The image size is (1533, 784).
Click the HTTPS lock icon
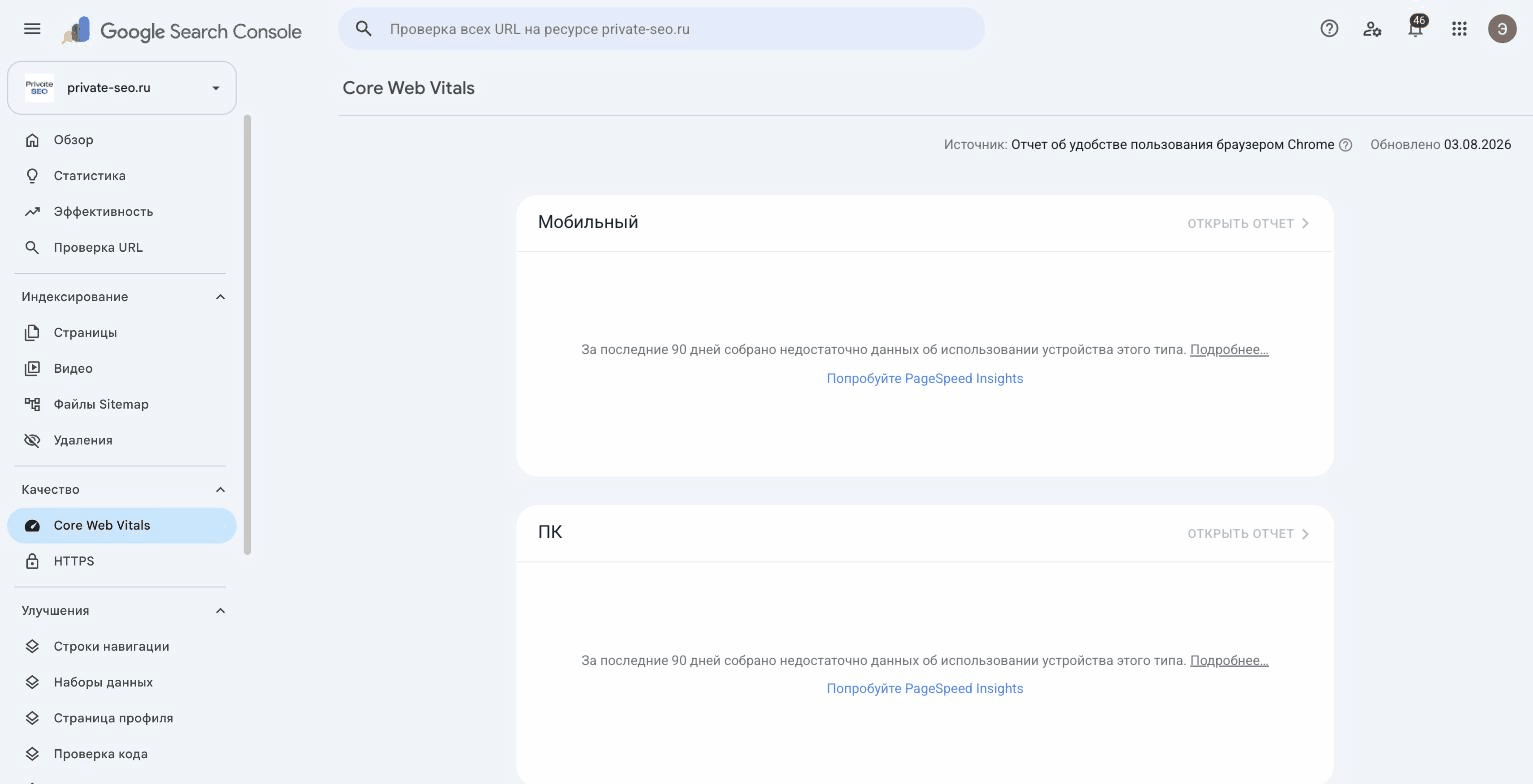click(x=32, y=562)
